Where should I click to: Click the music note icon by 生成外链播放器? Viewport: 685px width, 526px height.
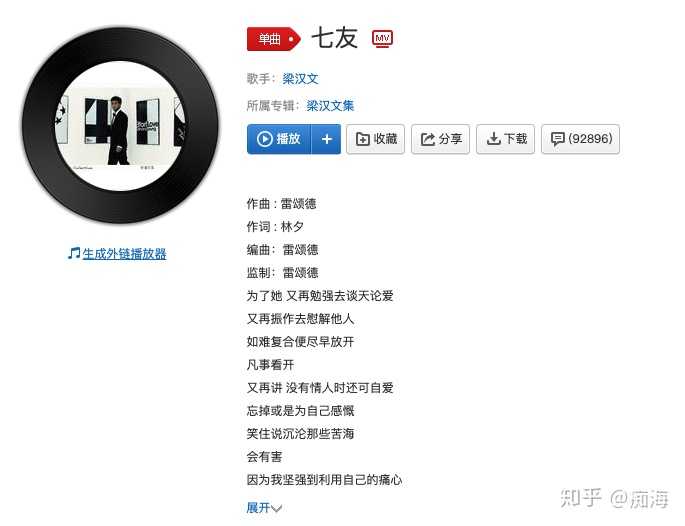pyautogui.click(x=74, y=253)
